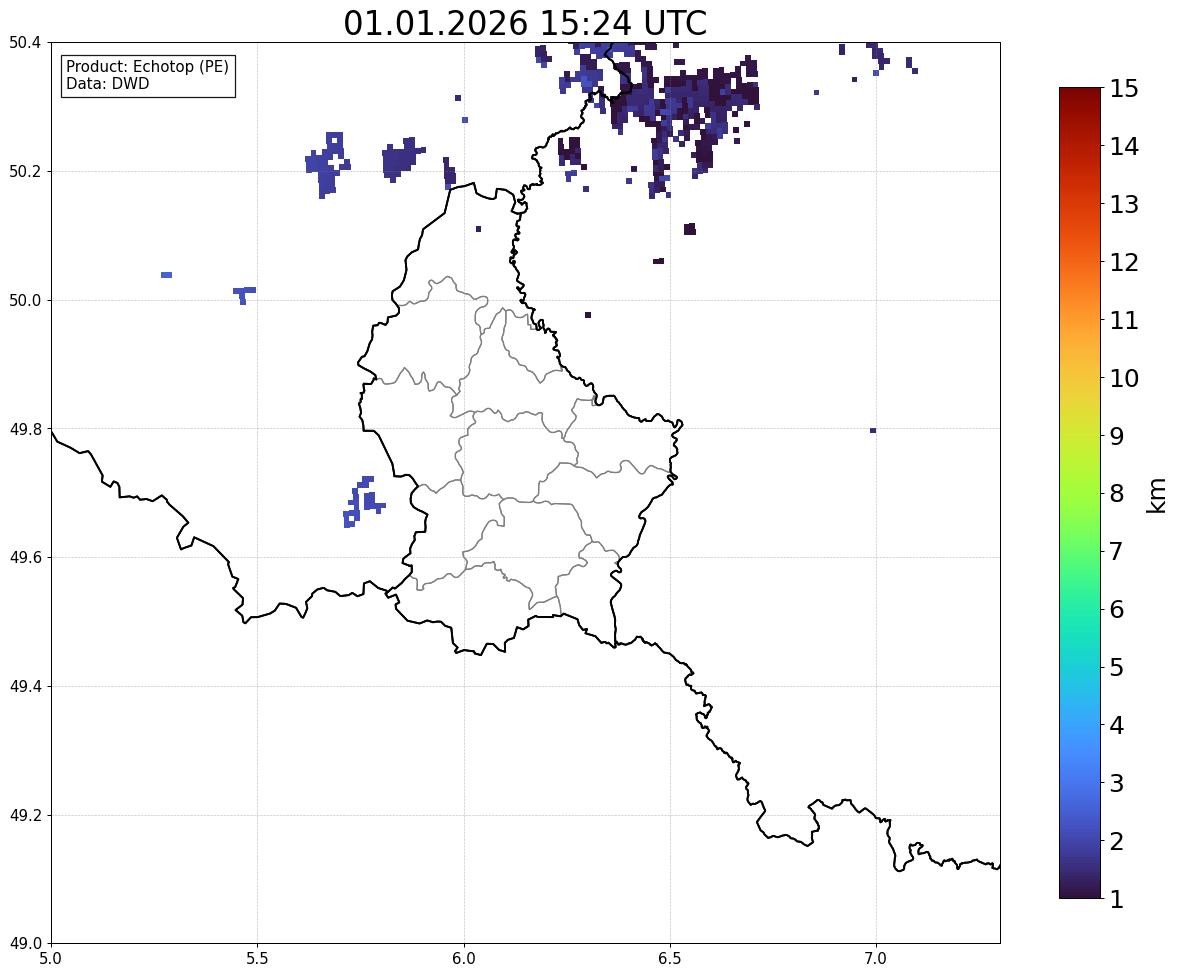The width and height of the screenshot is (1178, 976).
Task: Click the colorbar tick label 13
Action: (1124, 204)
